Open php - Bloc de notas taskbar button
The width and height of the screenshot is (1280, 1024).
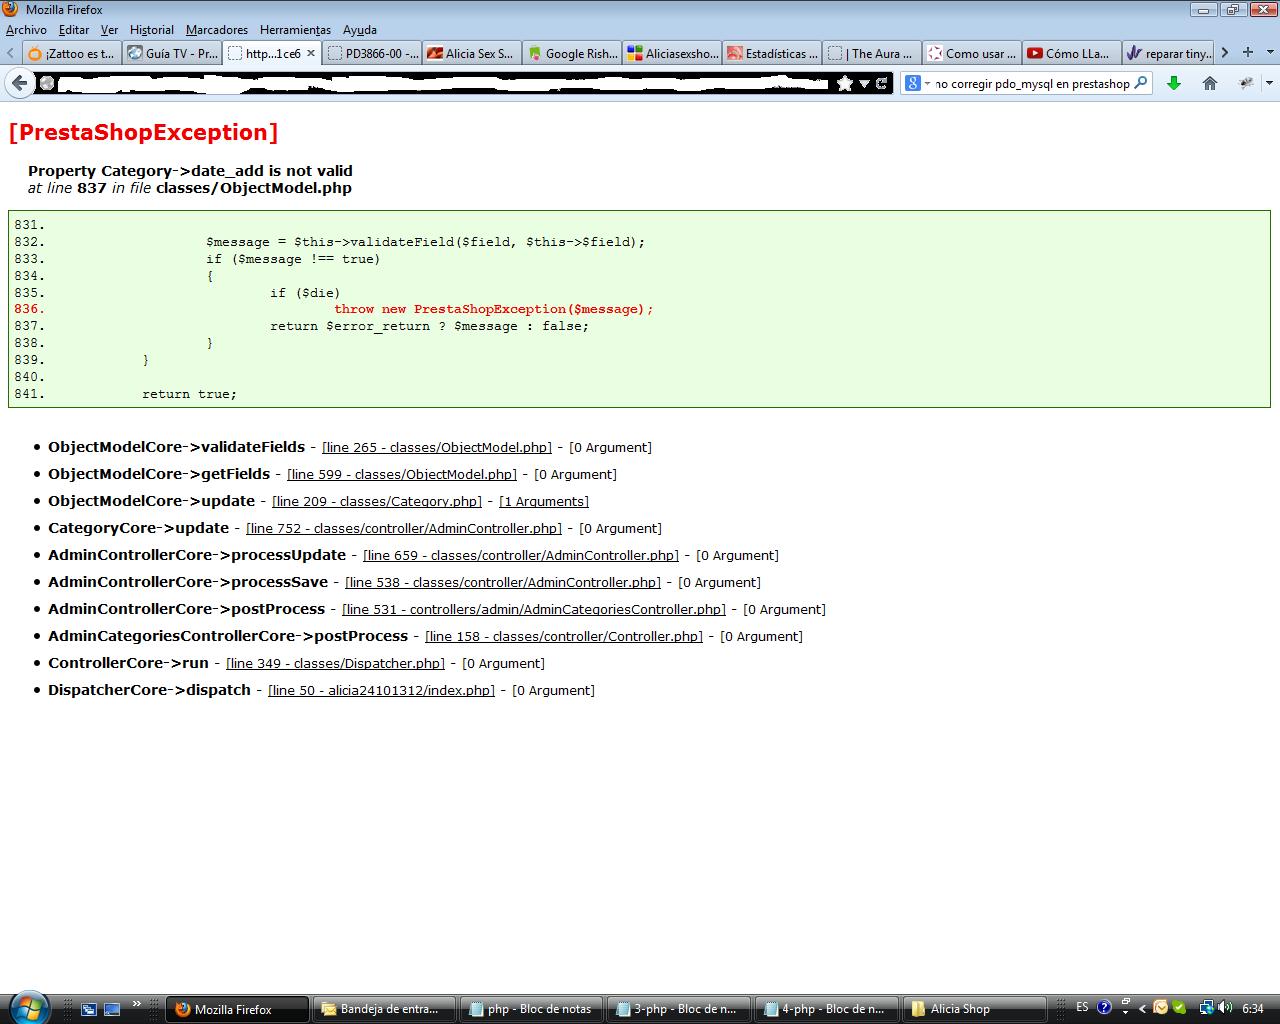coord(532,1009)
